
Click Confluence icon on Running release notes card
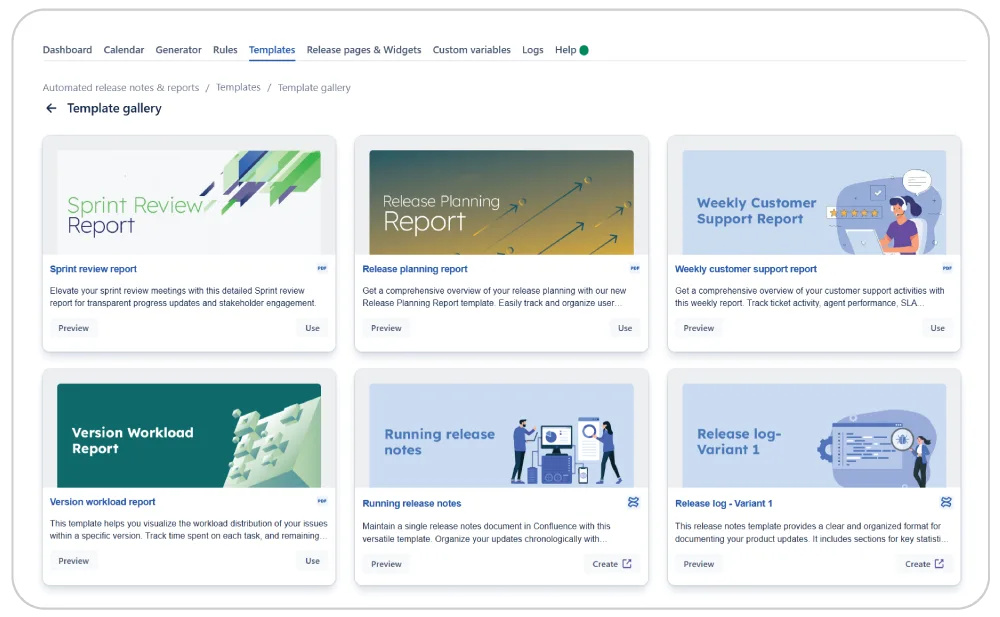point(633,503)
